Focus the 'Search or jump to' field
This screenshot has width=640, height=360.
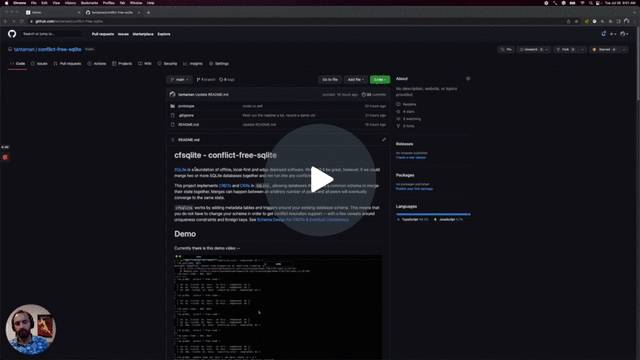click(53, 34)
